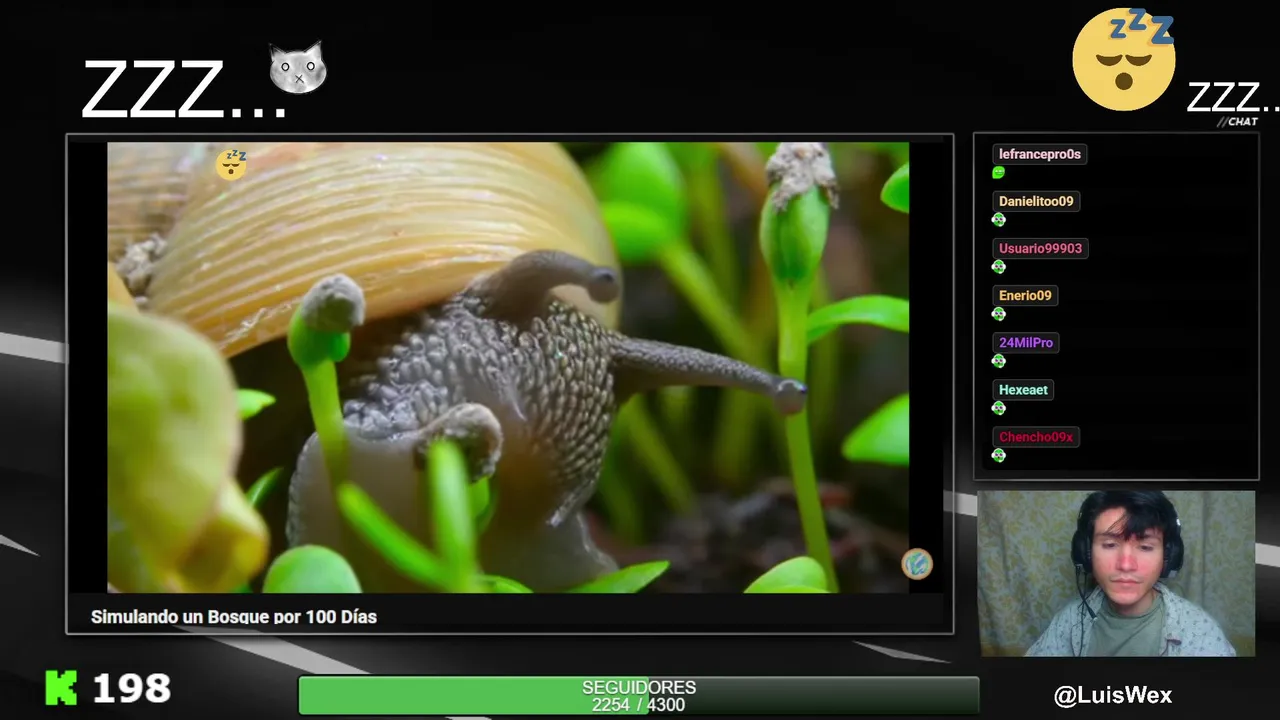
Task: Open chat user Danielitoo09
Action: (x=1036, y=201)
